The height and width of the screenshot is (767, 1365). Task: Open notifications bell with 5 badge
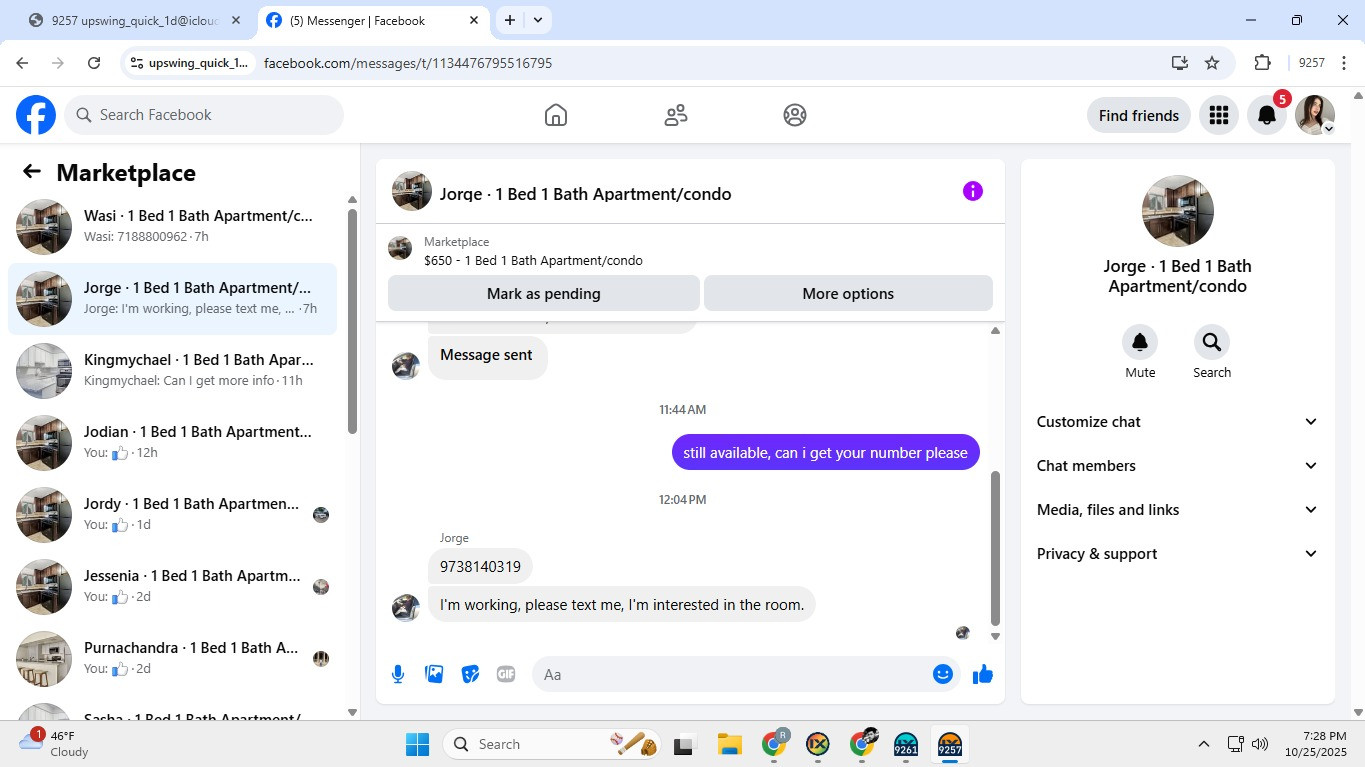[x=1266, y=115]
